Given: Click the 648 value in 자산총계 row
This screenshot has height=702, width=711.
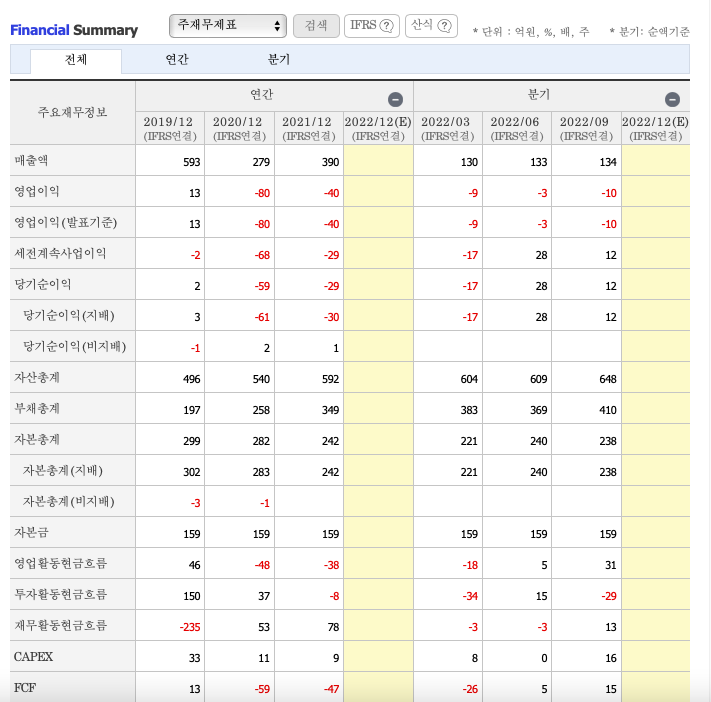Looking at the screenshot, I should 608,379.
